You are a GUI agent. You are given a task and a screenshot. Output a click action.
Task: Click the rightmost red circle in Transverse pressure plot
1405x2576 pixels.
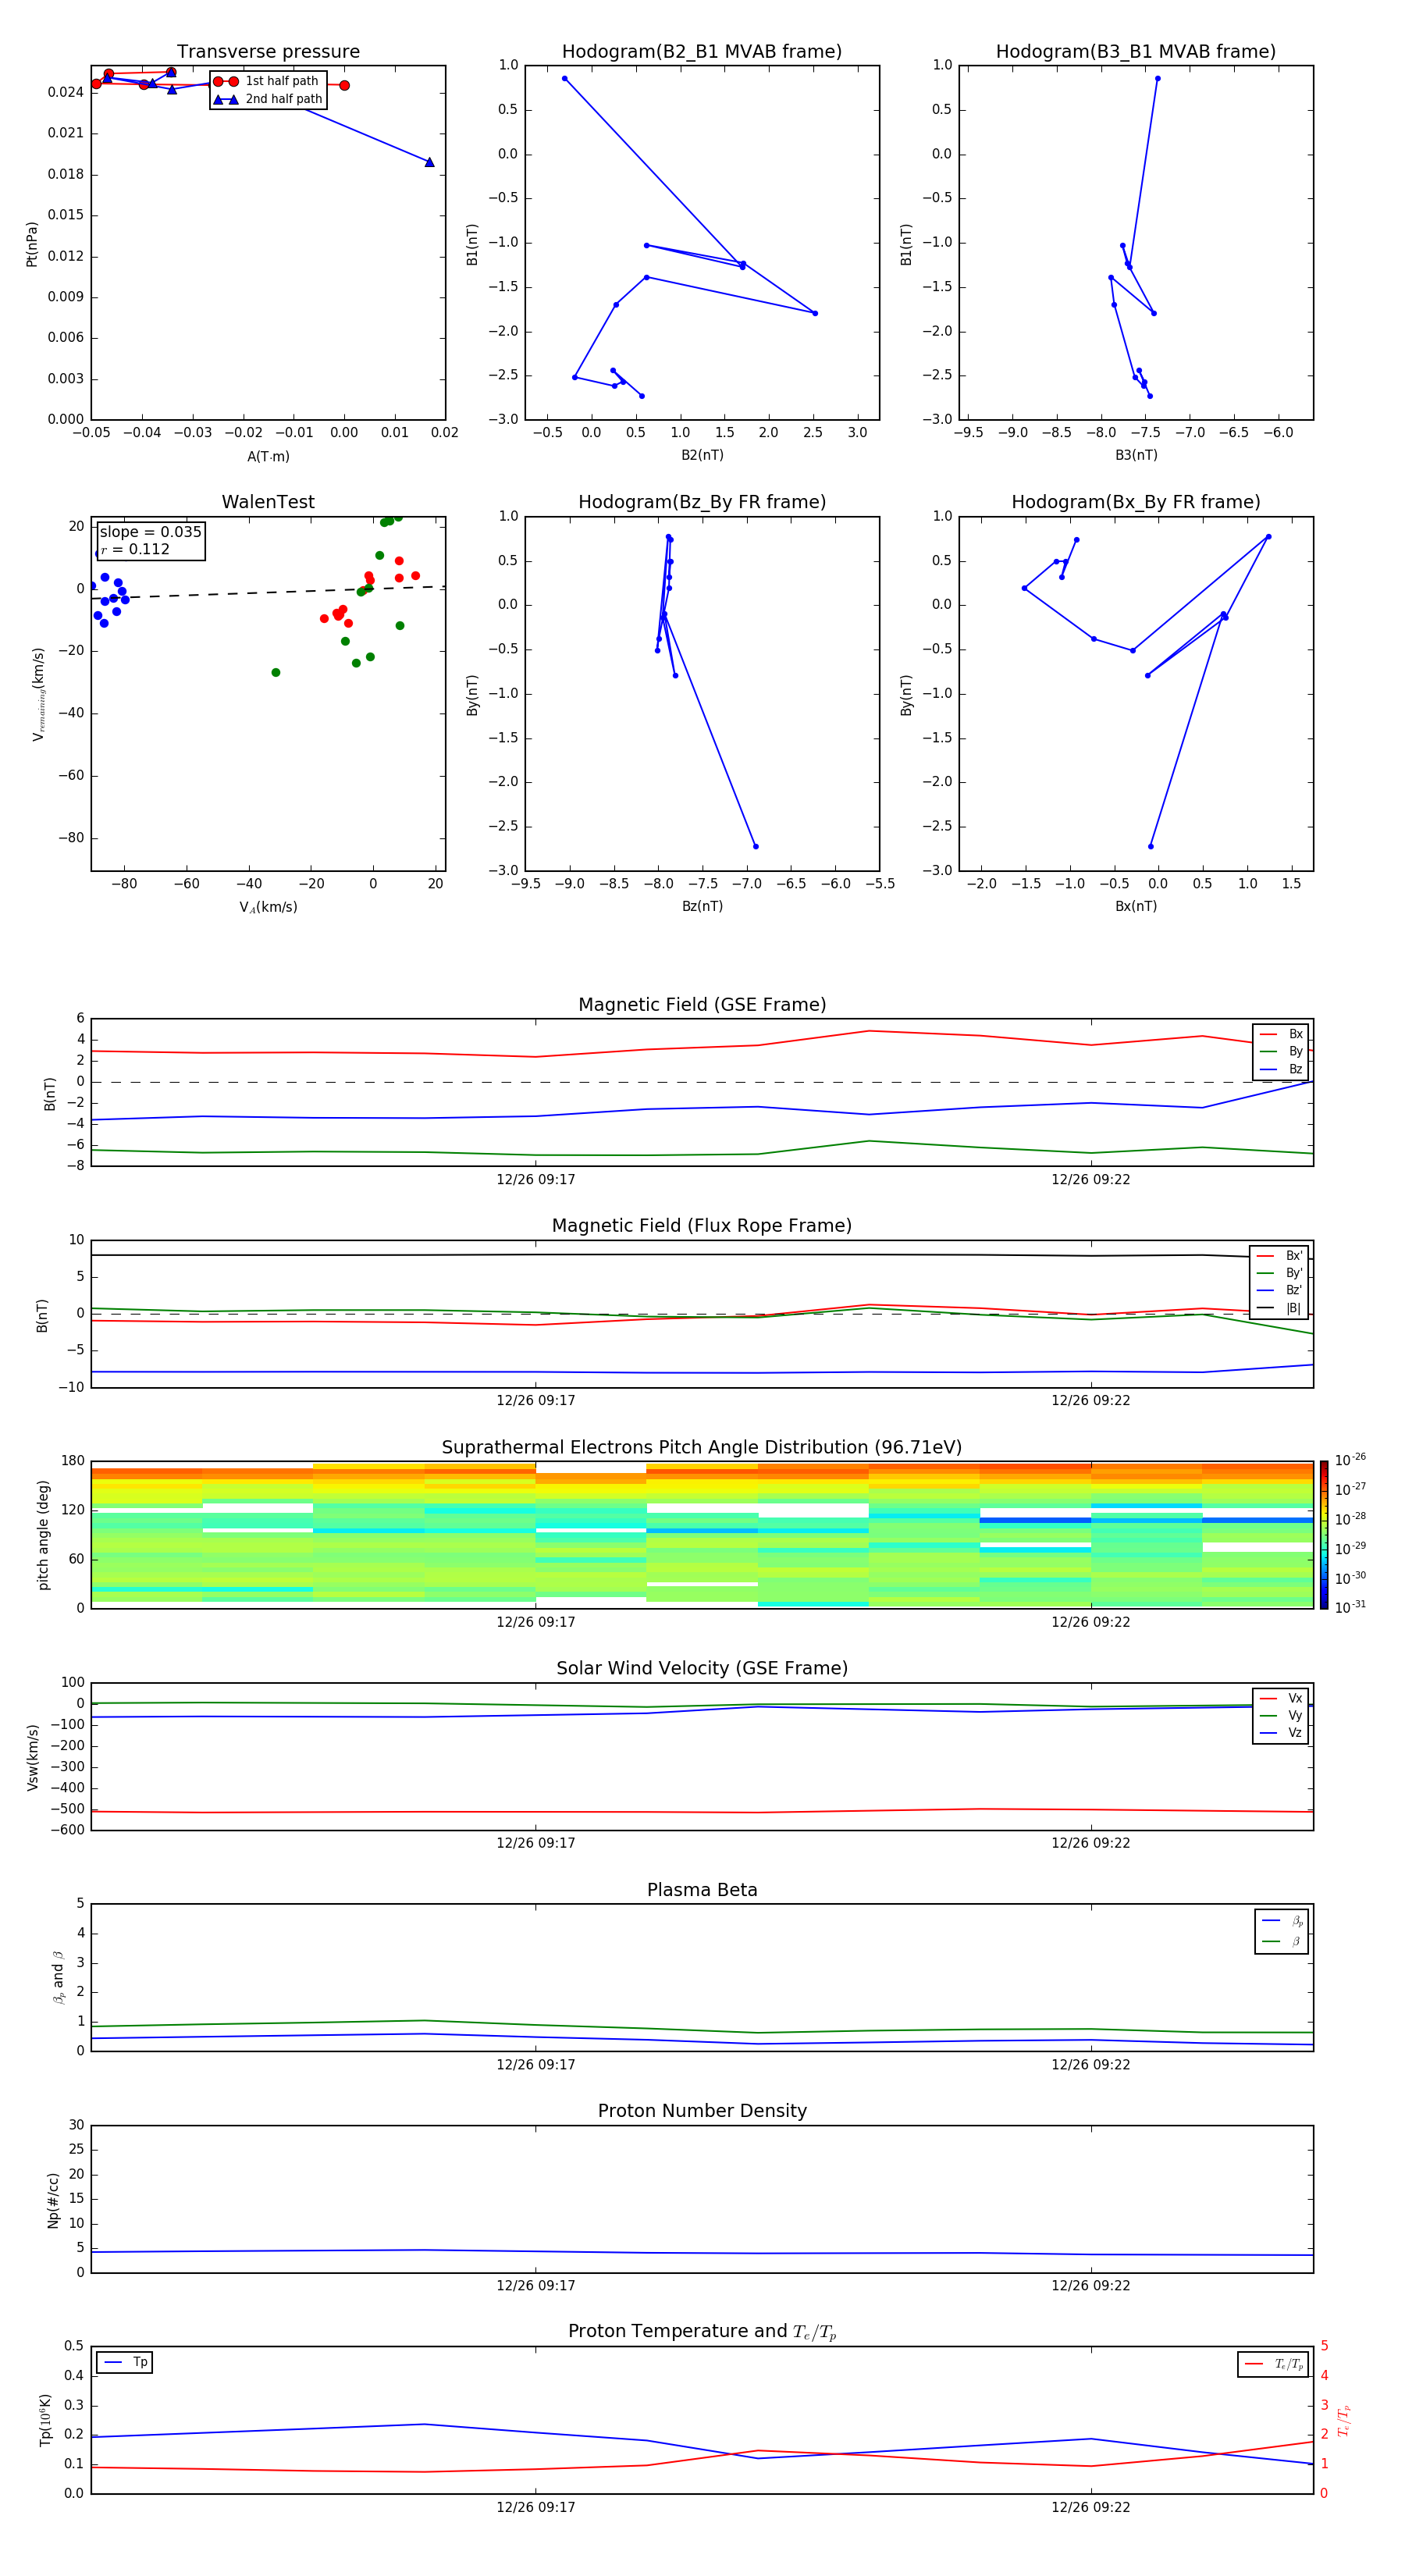pyautogui.click(x=344, y=85)
